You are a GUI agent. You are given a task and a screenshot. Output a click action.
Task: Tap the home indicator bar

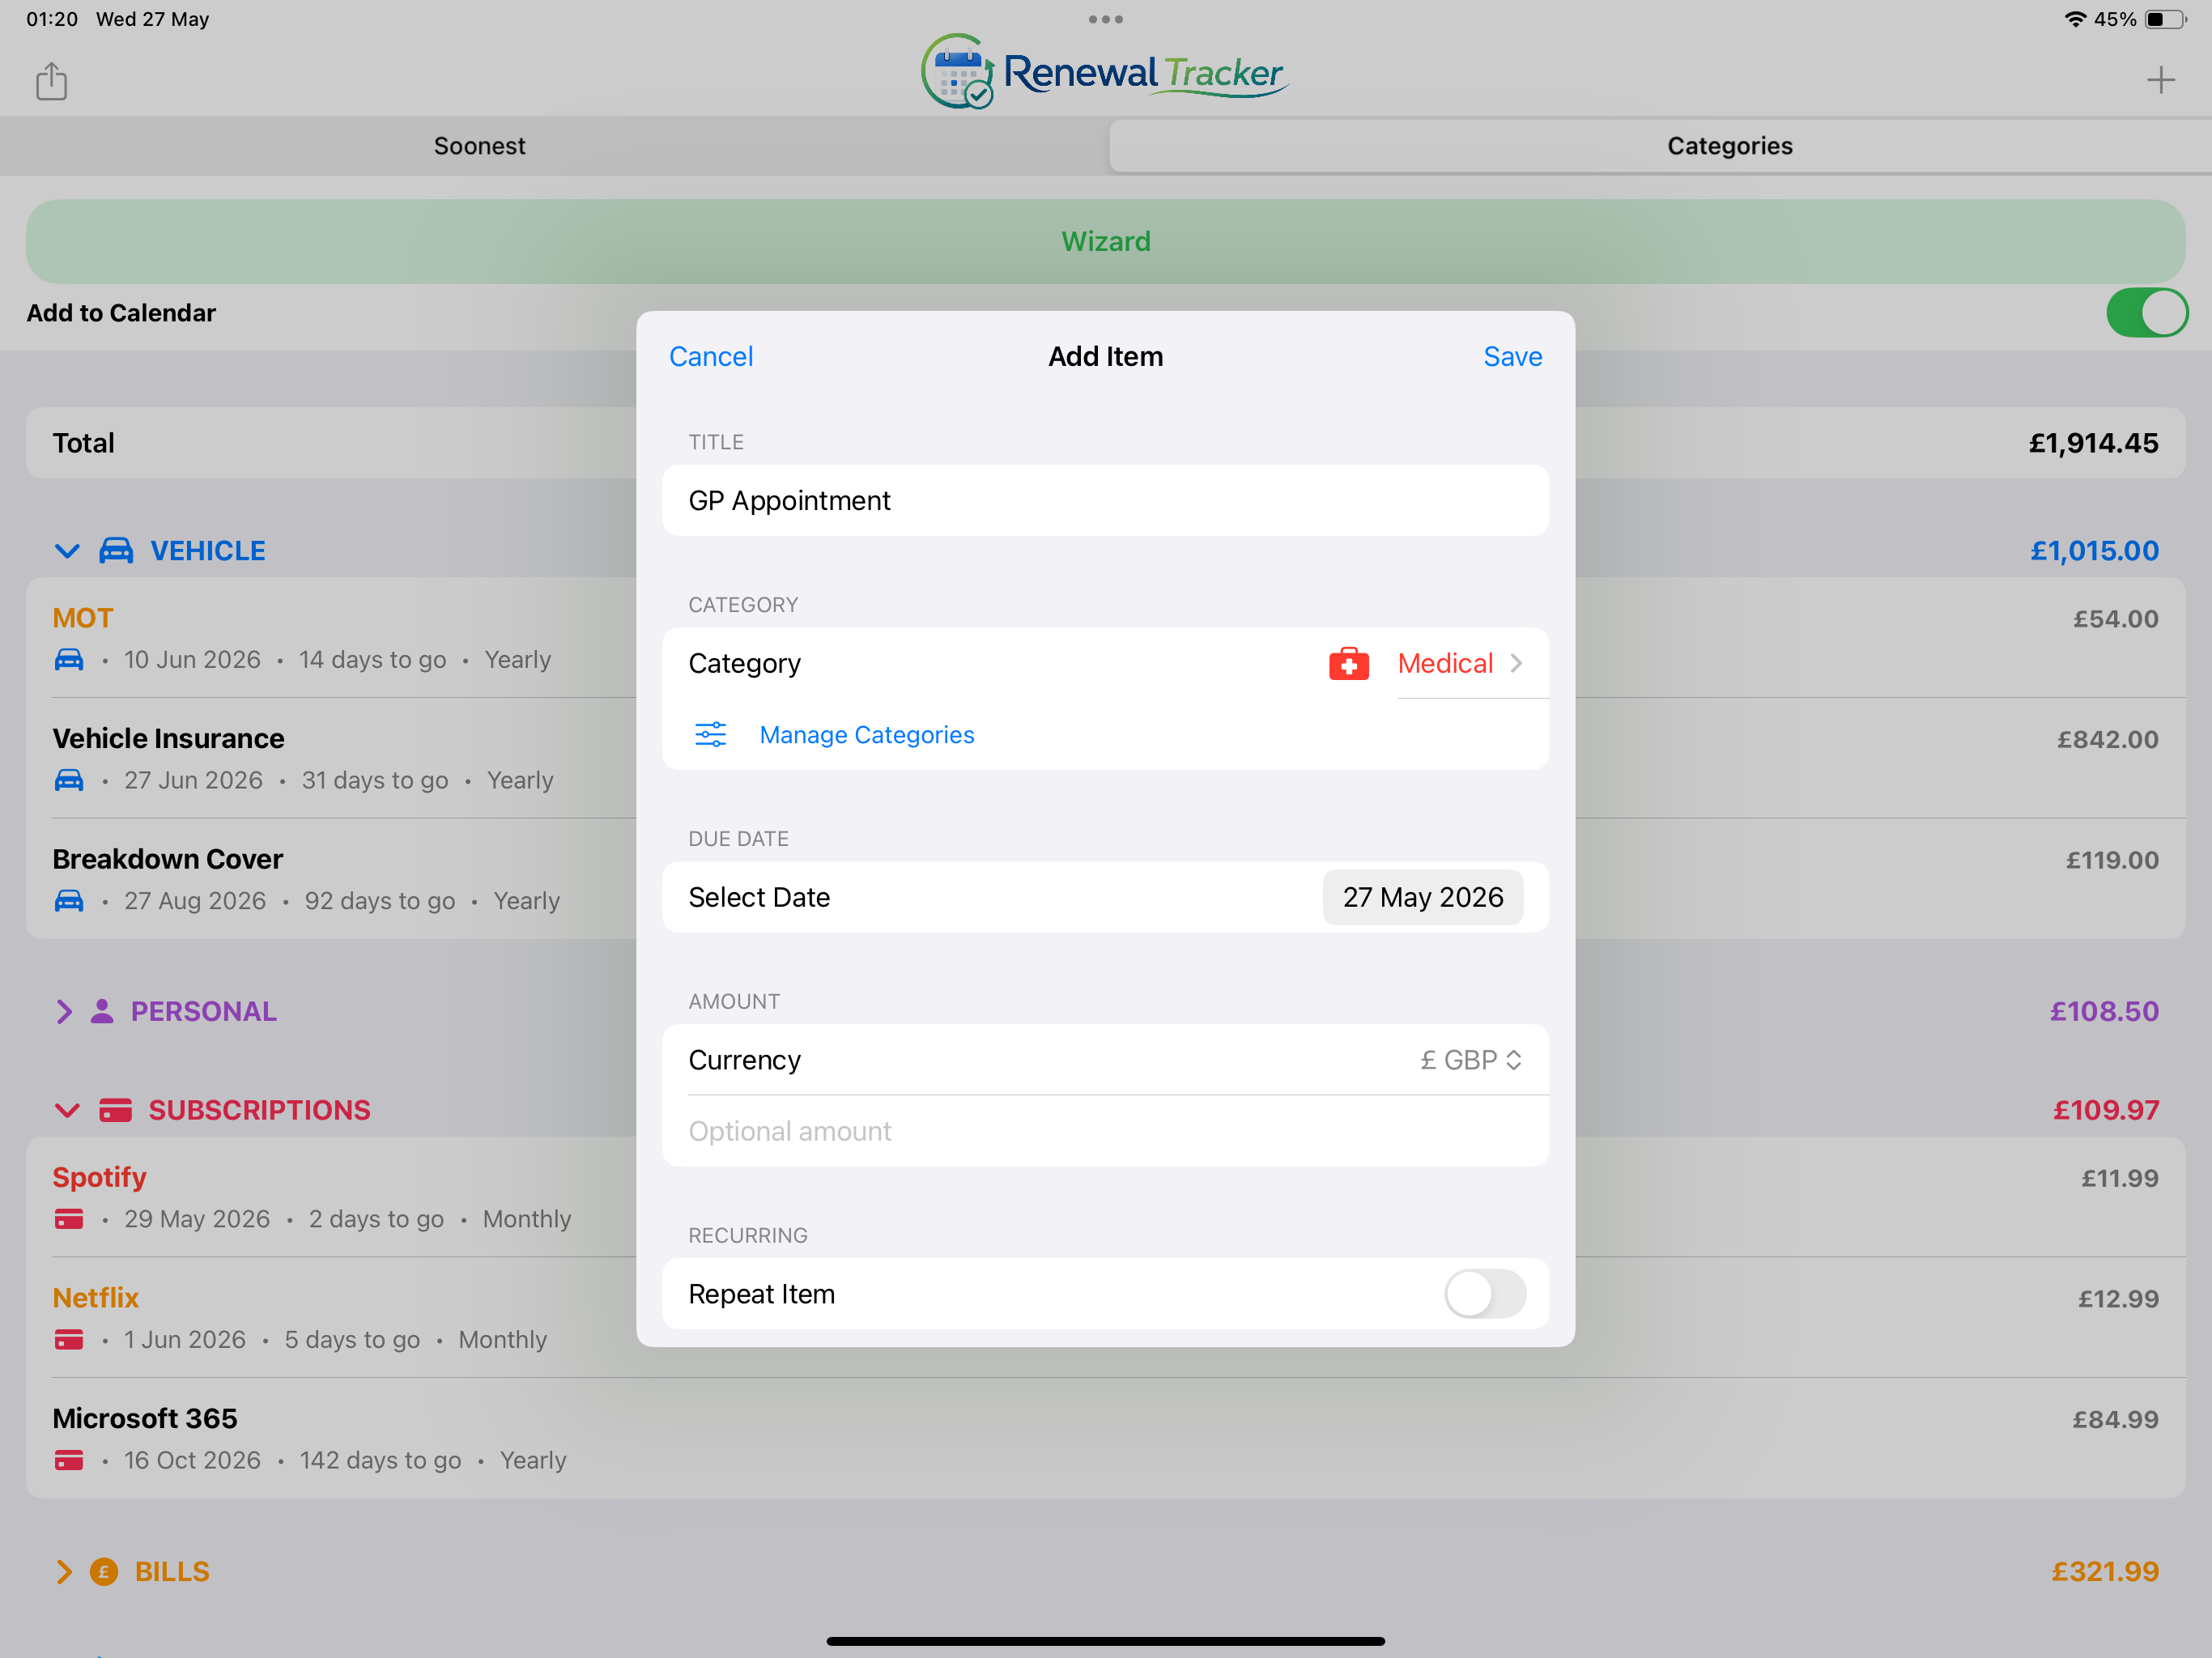pyautogui.click(x=1105, y=1641)
